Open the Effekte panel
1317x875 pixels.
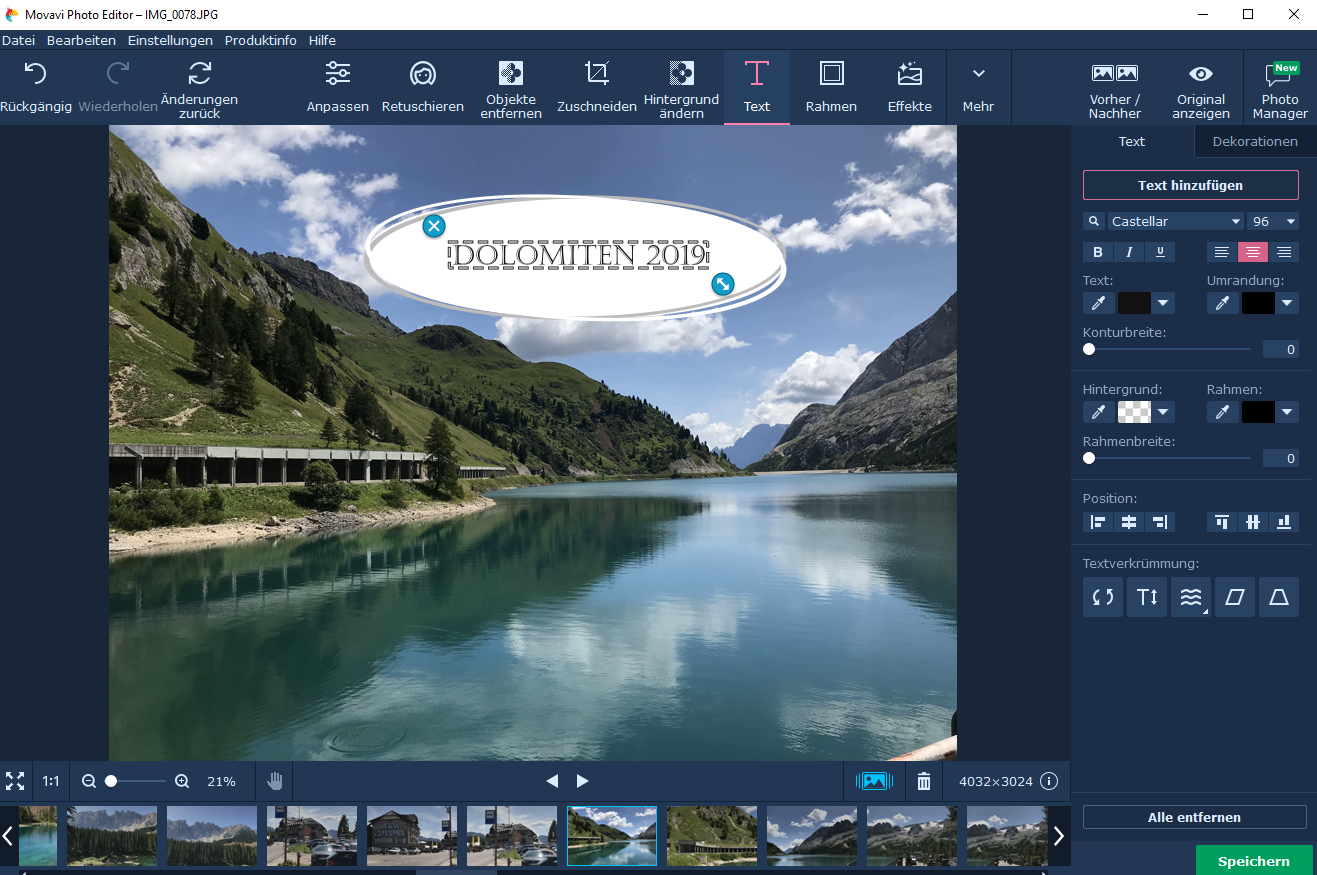pyautogui.click(x=909, y=87)
